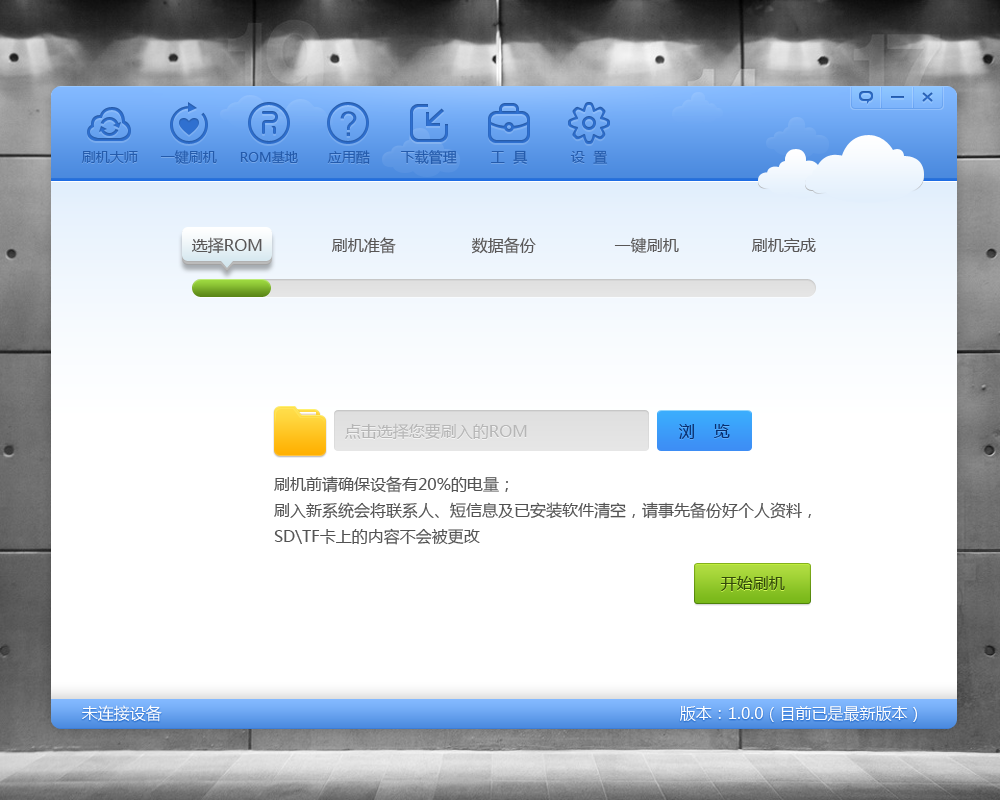
Task: Open the 数据备份 backup step
Action: [503, 245]
